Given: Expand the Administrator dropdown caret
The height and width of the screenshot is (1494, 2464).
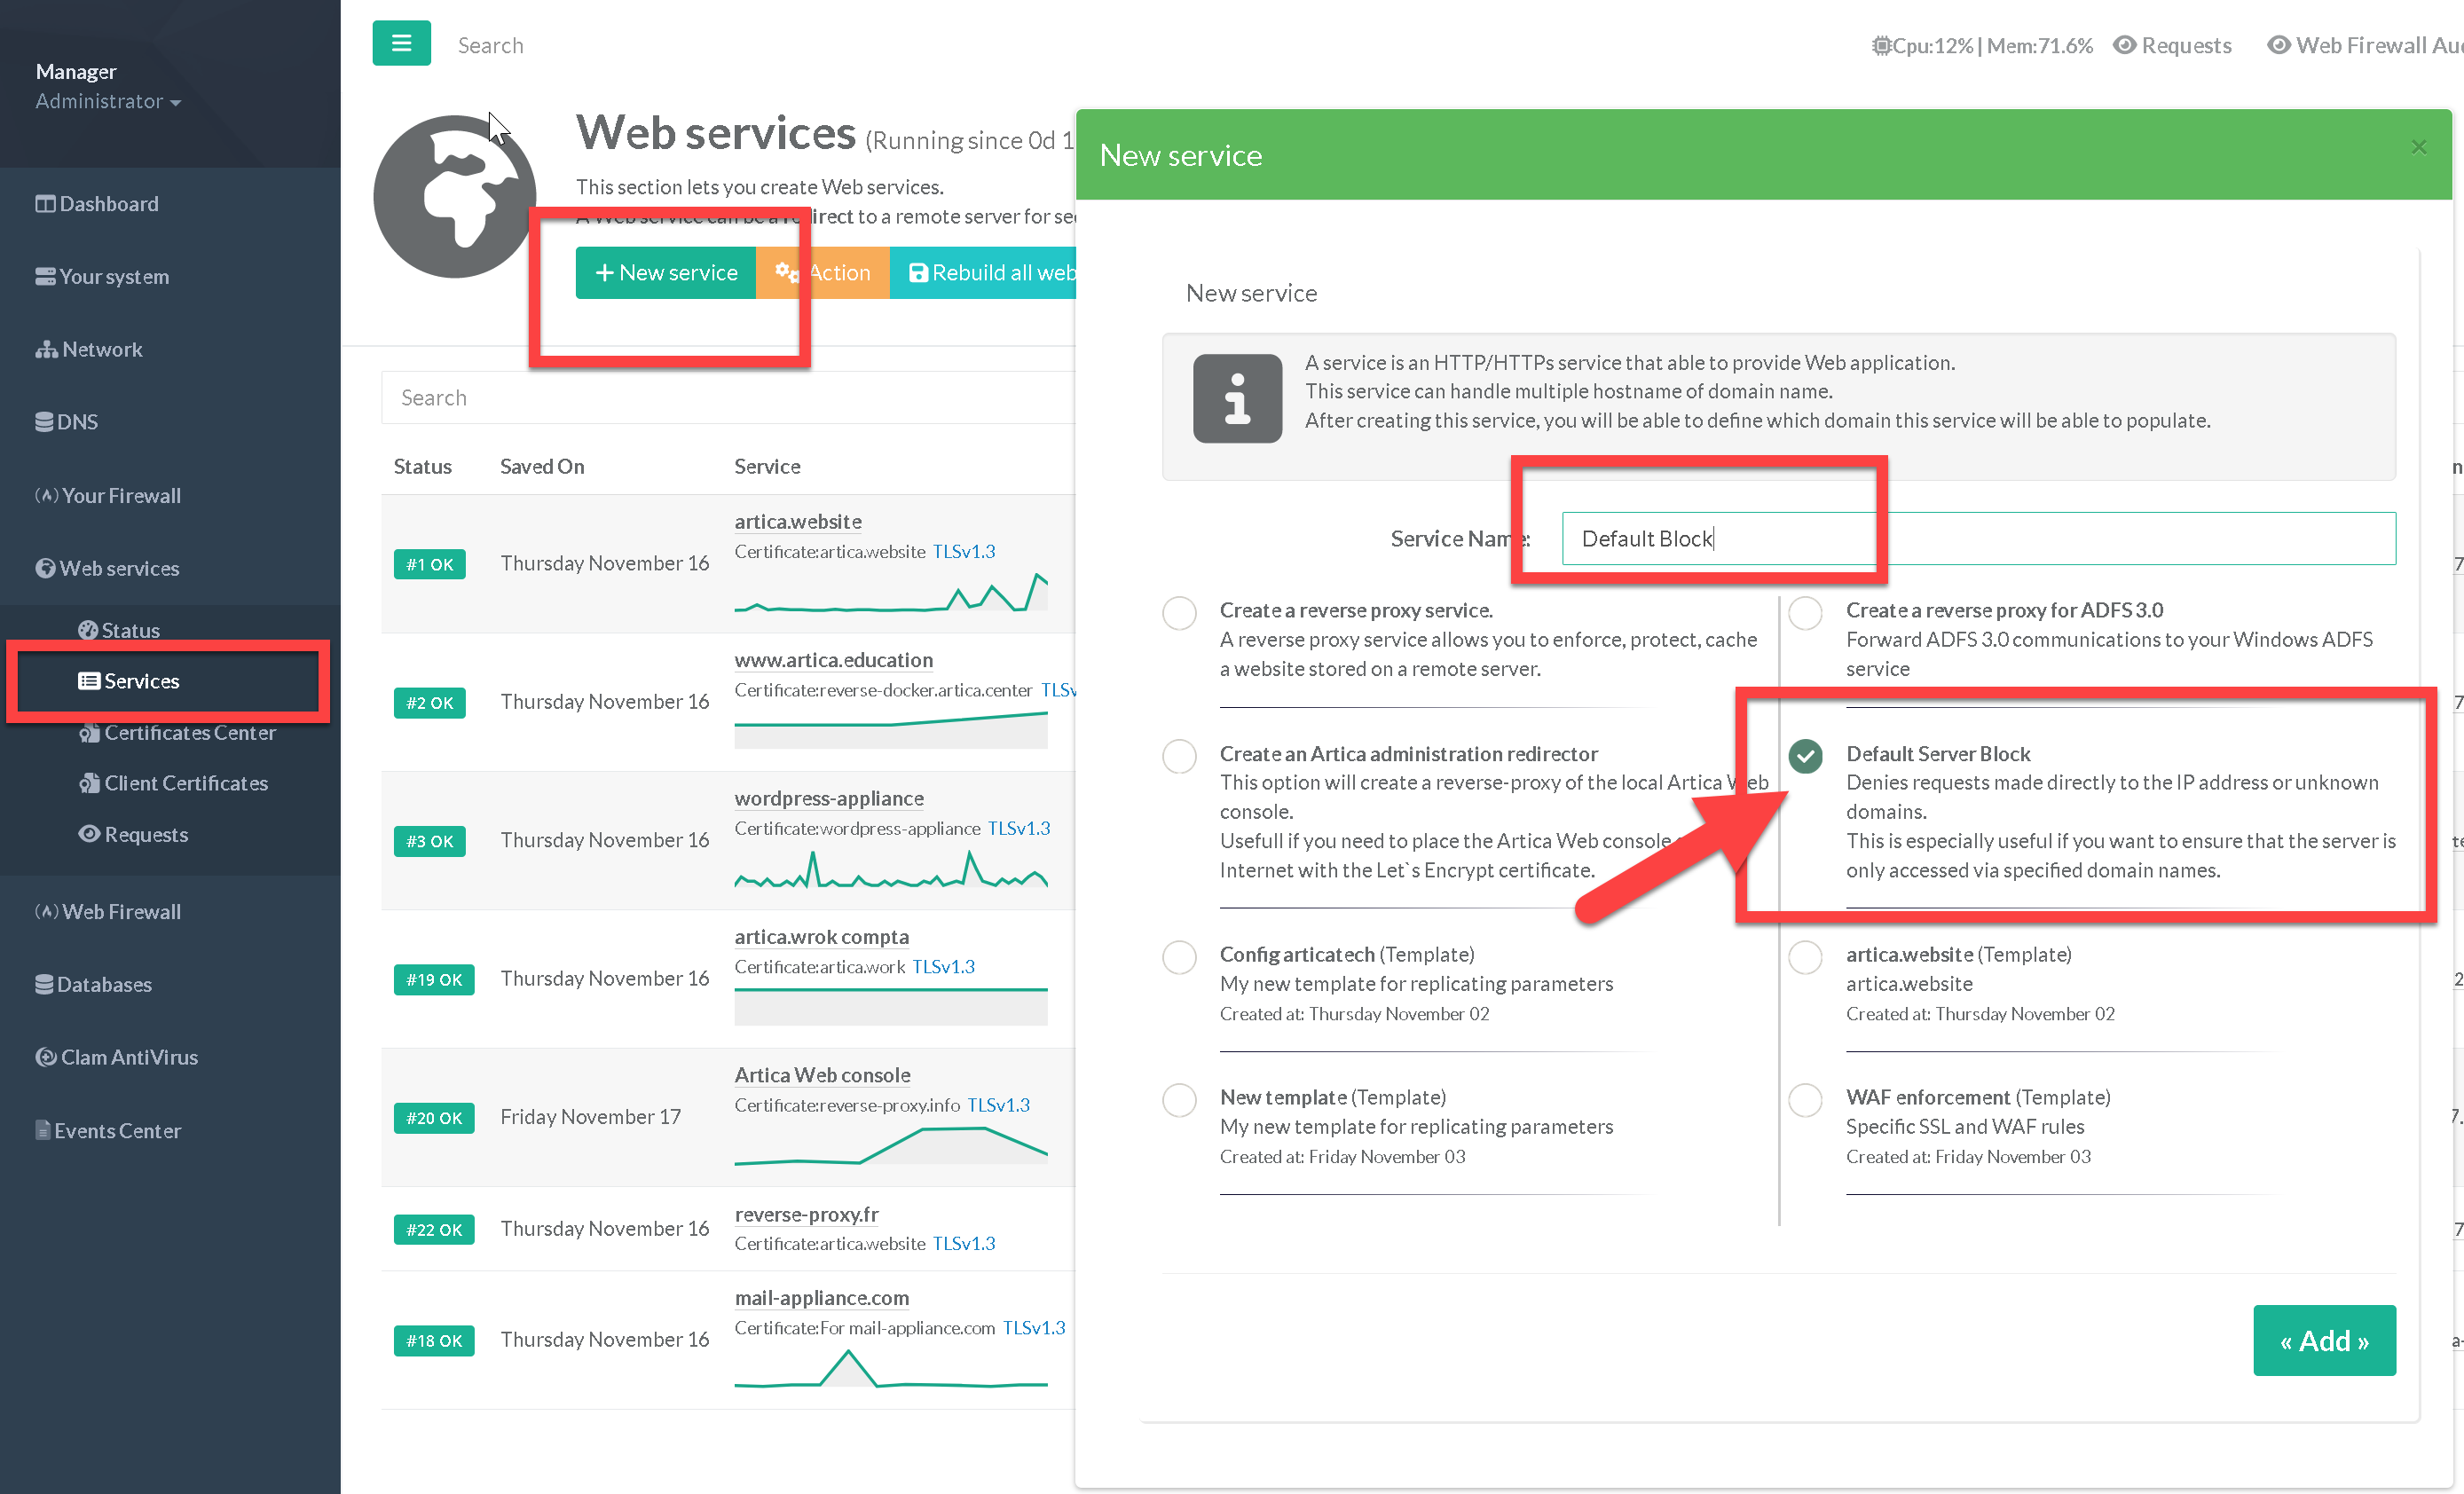Looking at the screenshot, I should [176, 102].
